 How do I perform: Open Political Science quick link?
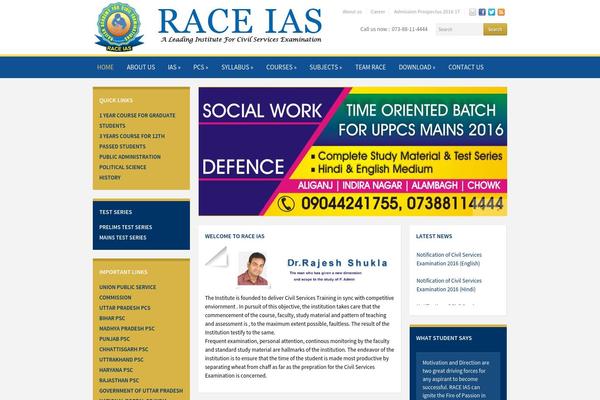pyautogui.click(x=122, y=167)
